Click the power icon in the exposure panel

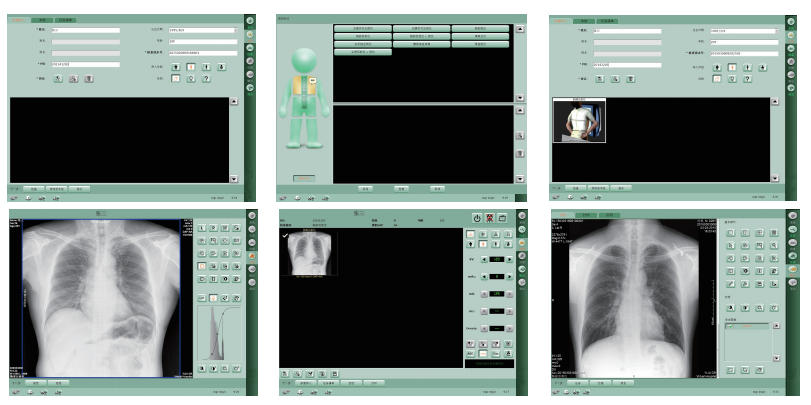477,218
